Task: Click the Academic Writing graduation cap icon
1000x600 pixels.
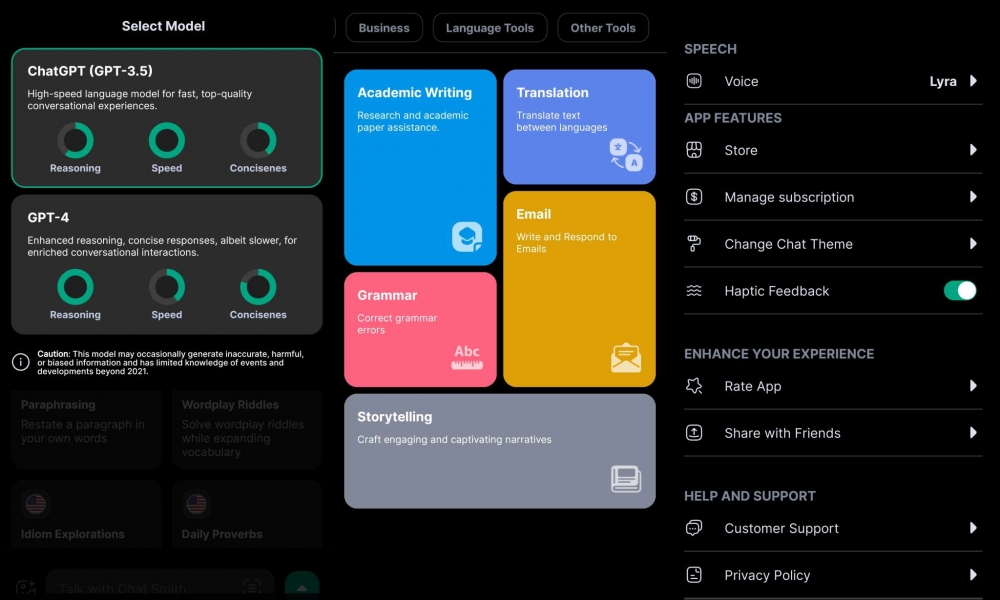Action: 467,237
